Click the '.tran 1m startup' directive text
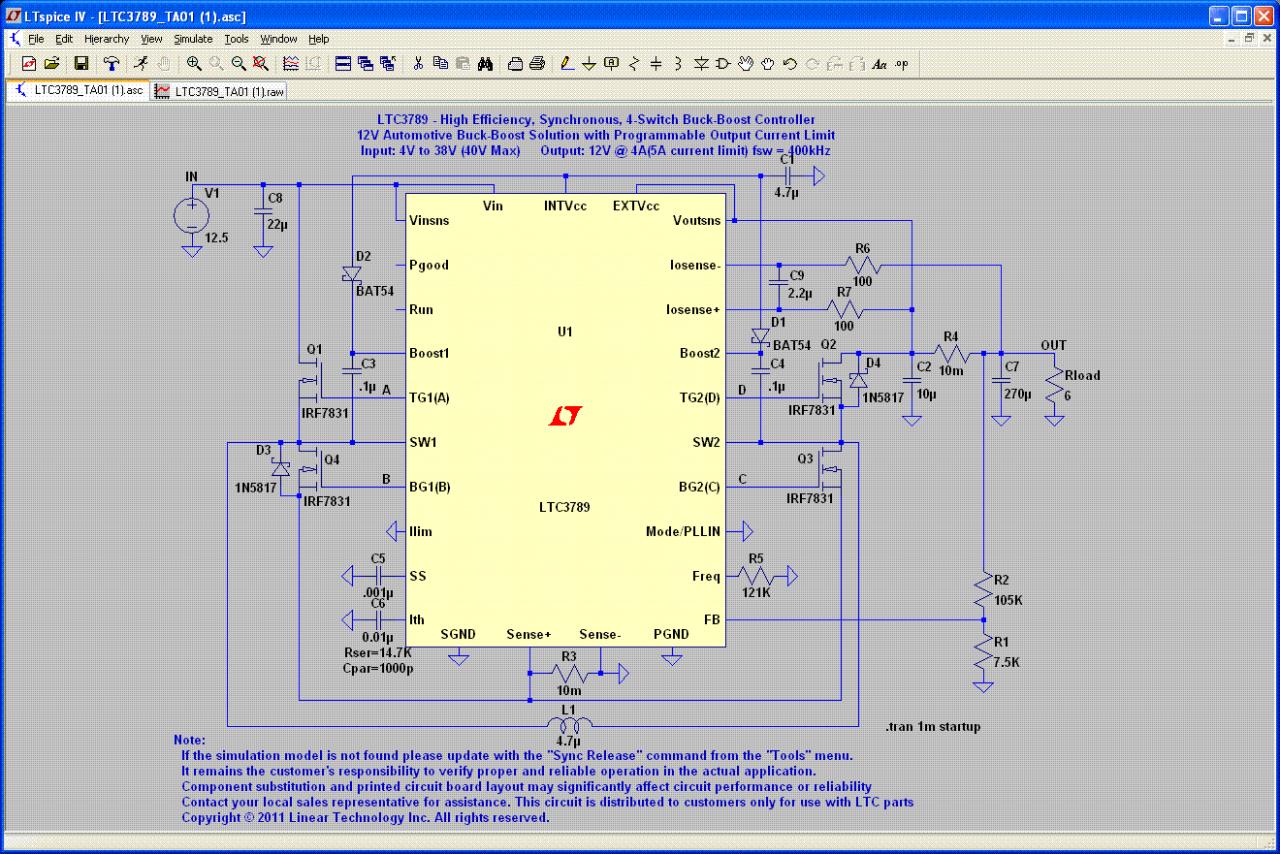Image resolution: width=1280 pixels, height=854 pixels. [x=932, y=727]
